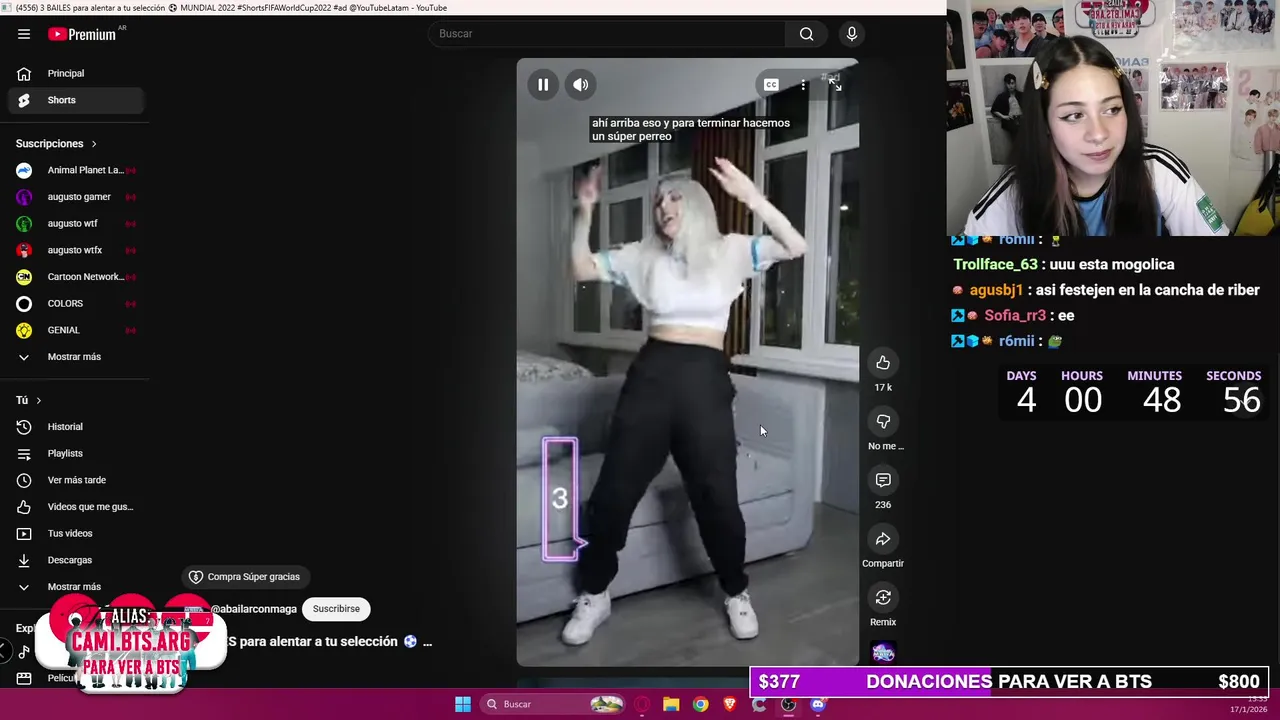Open File Explorer from the taskbar

tap(671, 704)
